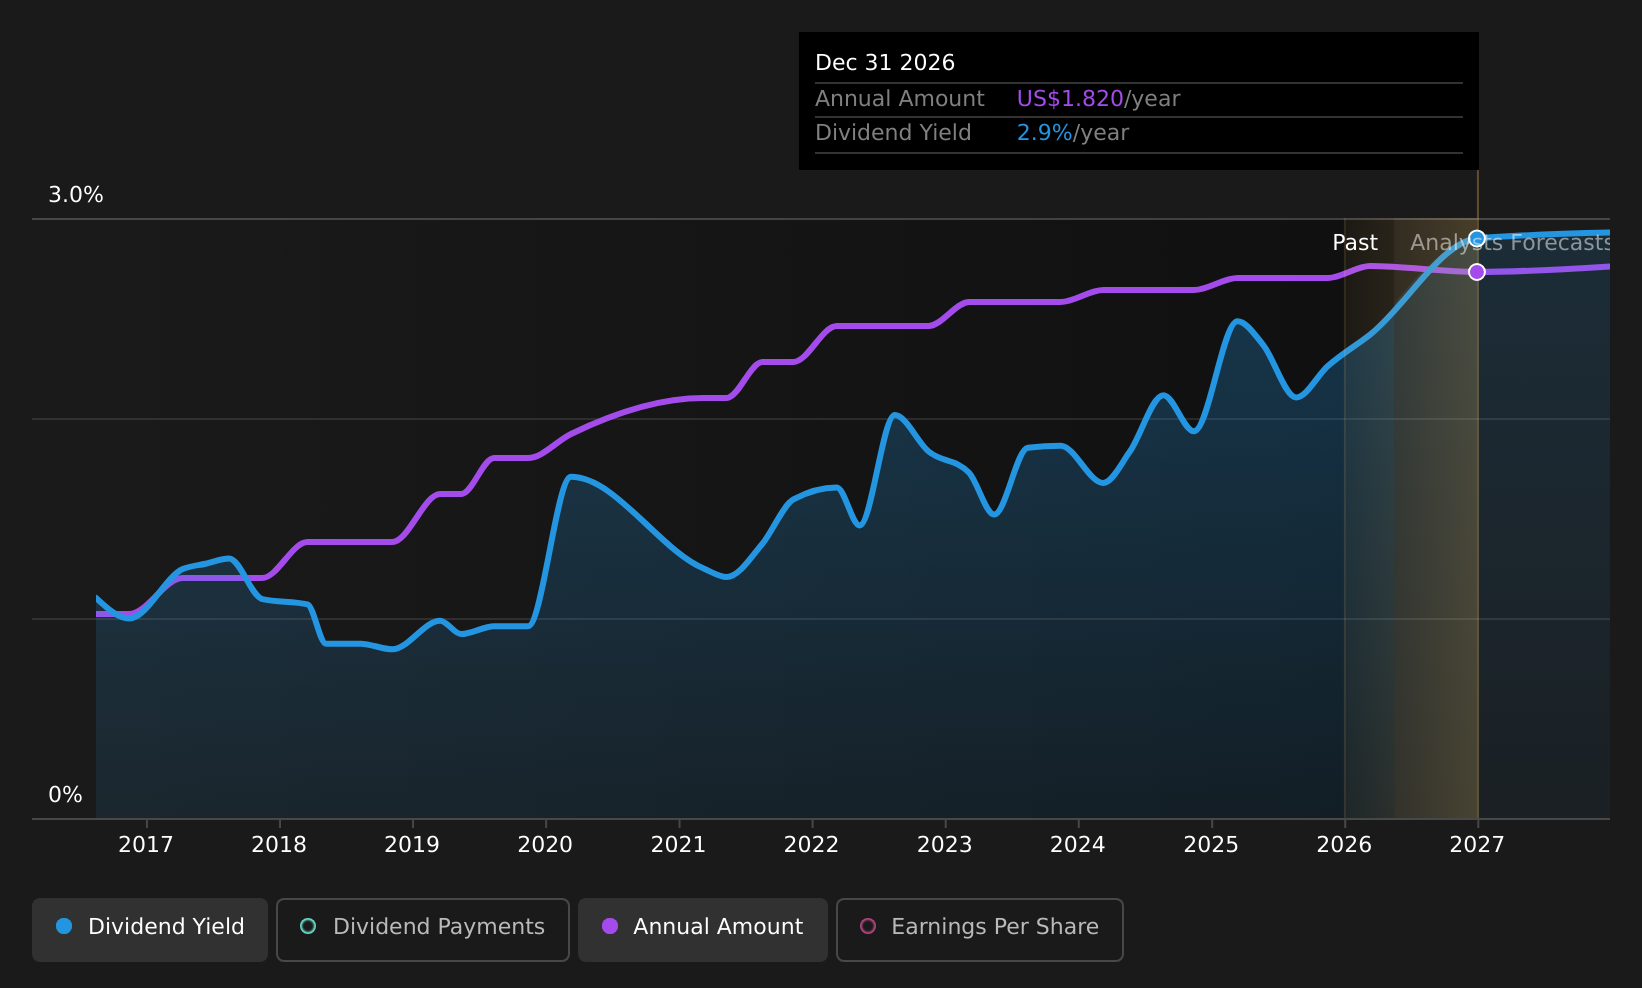
Task: Click the 0% y-axis label
Action: pos(65,795)
